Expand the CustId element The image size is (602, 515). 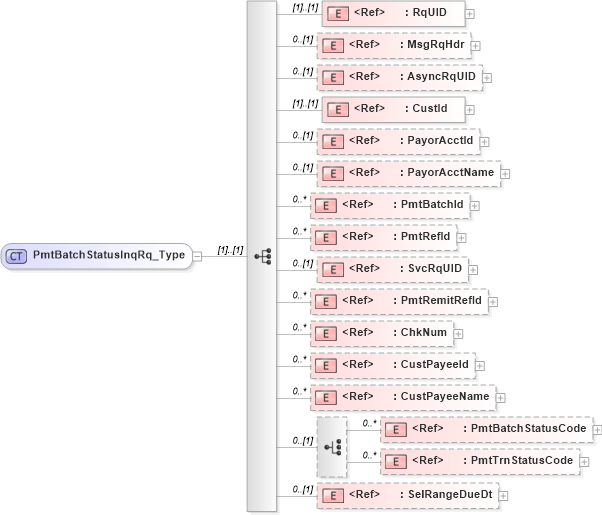(470, 110)
